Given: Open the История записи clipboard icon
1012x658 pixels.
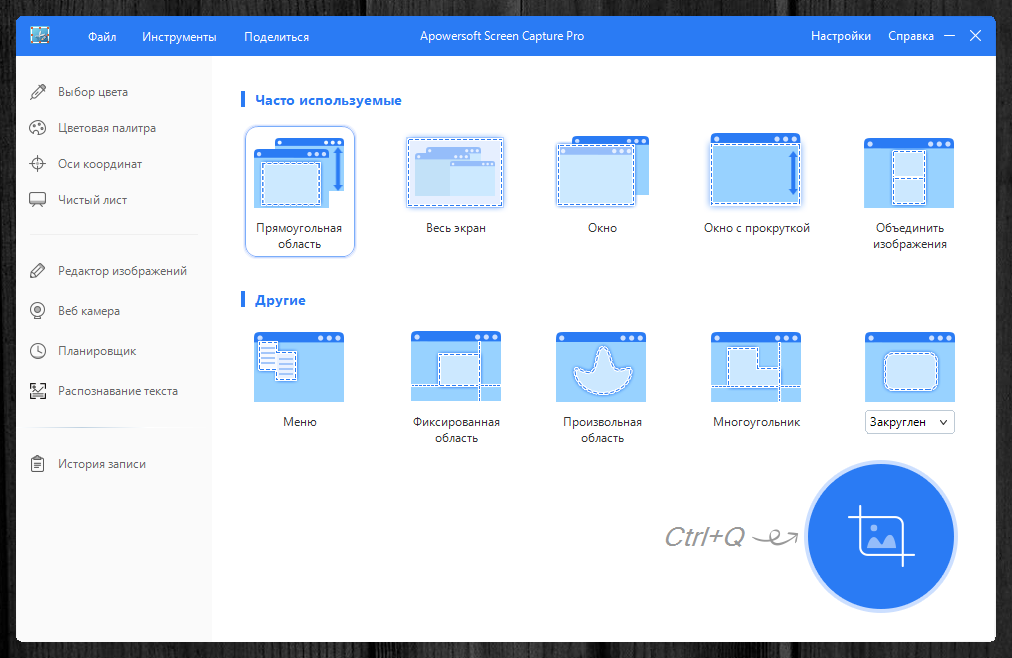Looking at the screenshot, I should click(37, 464).
